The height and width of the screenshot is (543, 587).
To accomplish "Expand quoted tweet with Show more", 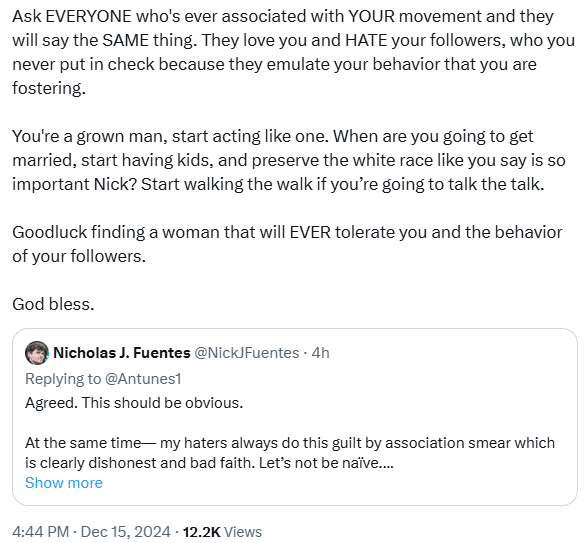I will click(x=64, y=483).
